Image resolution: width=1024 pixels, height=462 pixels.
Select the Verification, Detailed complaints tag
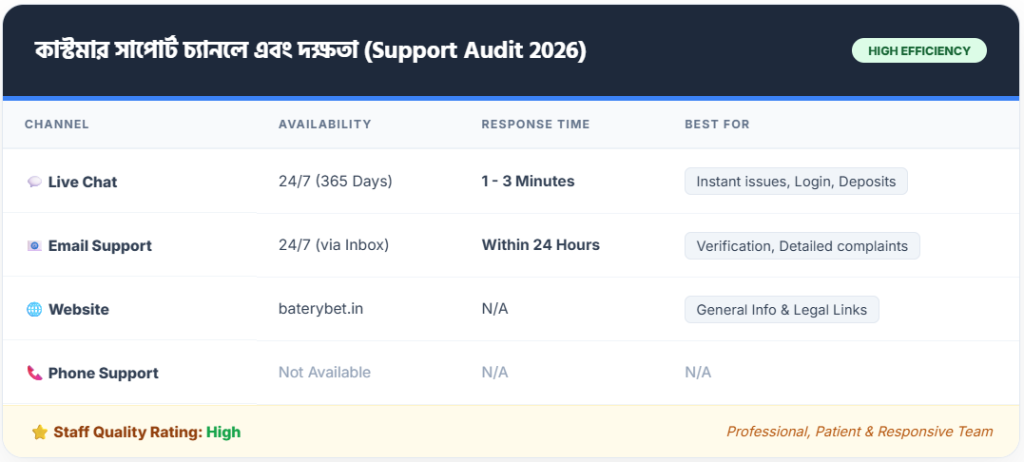(x=801, y=246)
